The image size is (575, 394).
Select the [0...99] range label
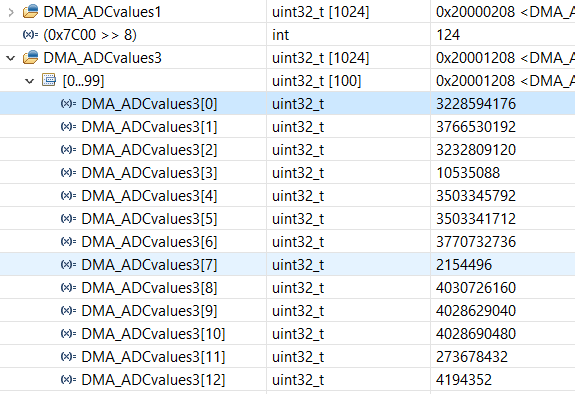pyautogui.click(x=84, y=81)
